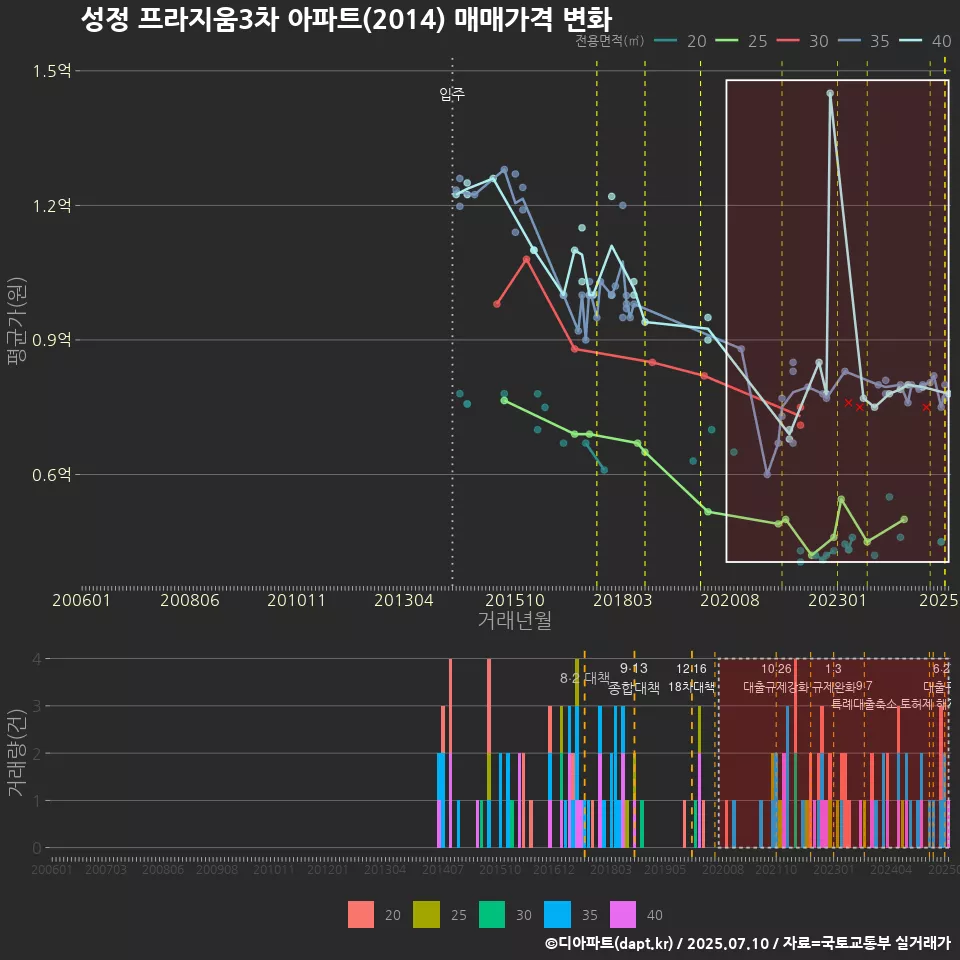
Task: Click the 특례대출축소 annotation text
Action: point(864,704)
